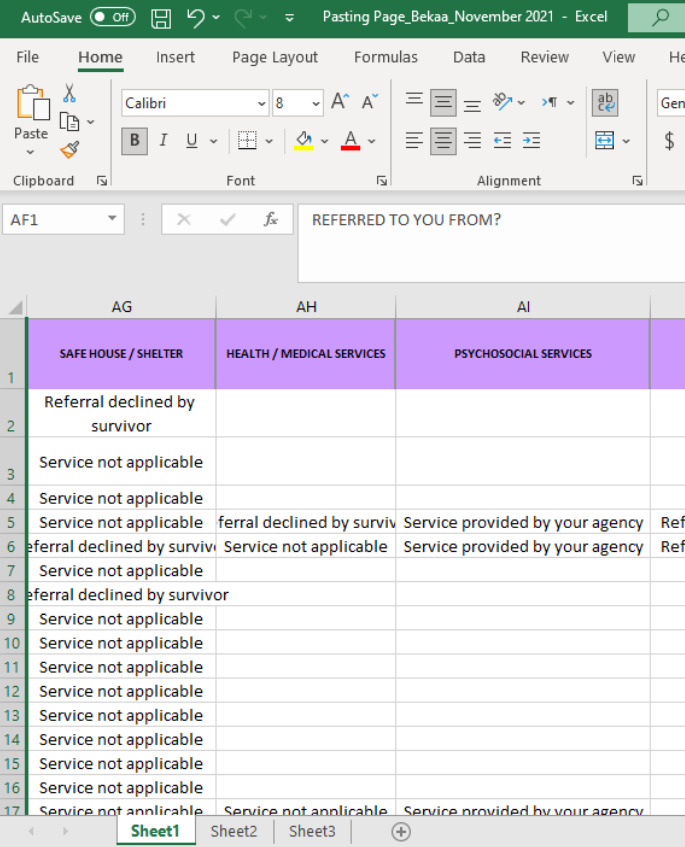Open the font size dropdown
The width and height of the screenshot is (685, 847).
tap(316, 103)
